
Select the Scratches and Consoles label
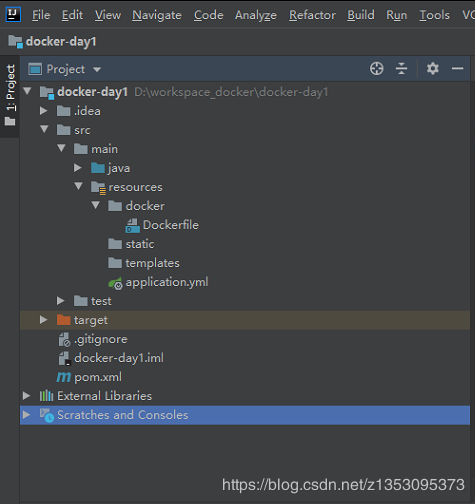123,415
